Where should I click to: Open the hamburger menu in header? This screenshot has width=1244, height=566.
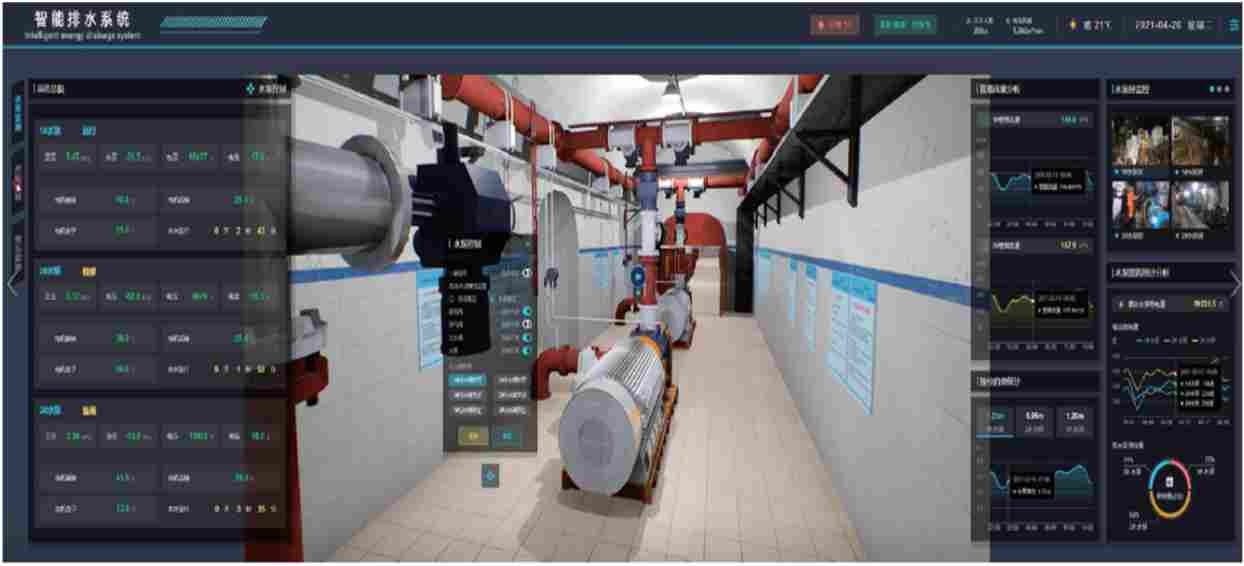point(1234,25)
